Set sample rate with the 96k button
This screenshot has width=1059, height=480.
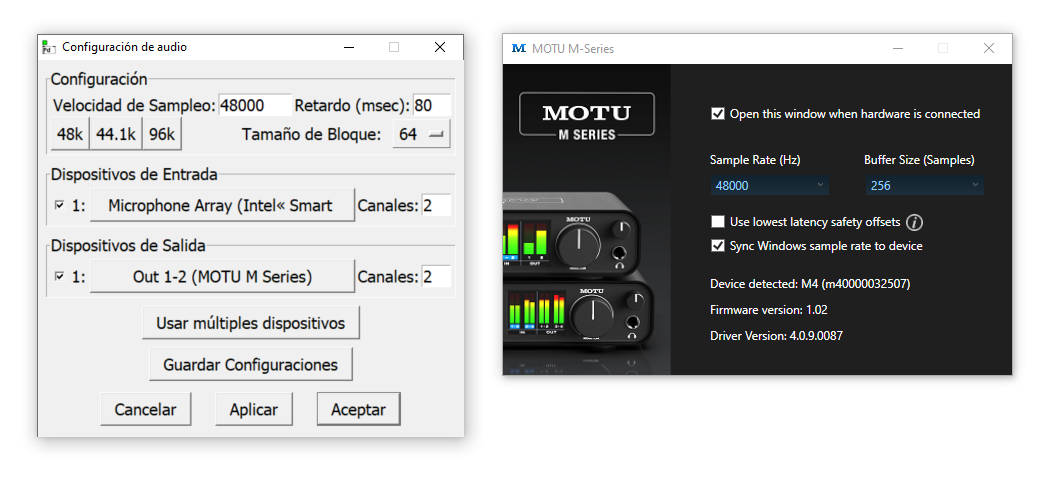click(x=162, y=134)
